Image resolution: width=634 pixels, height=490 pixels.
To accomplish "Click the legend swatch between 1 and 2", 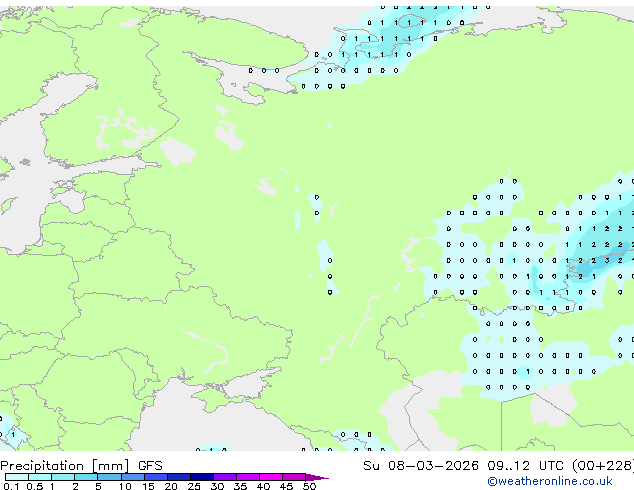I will (63, 477).
